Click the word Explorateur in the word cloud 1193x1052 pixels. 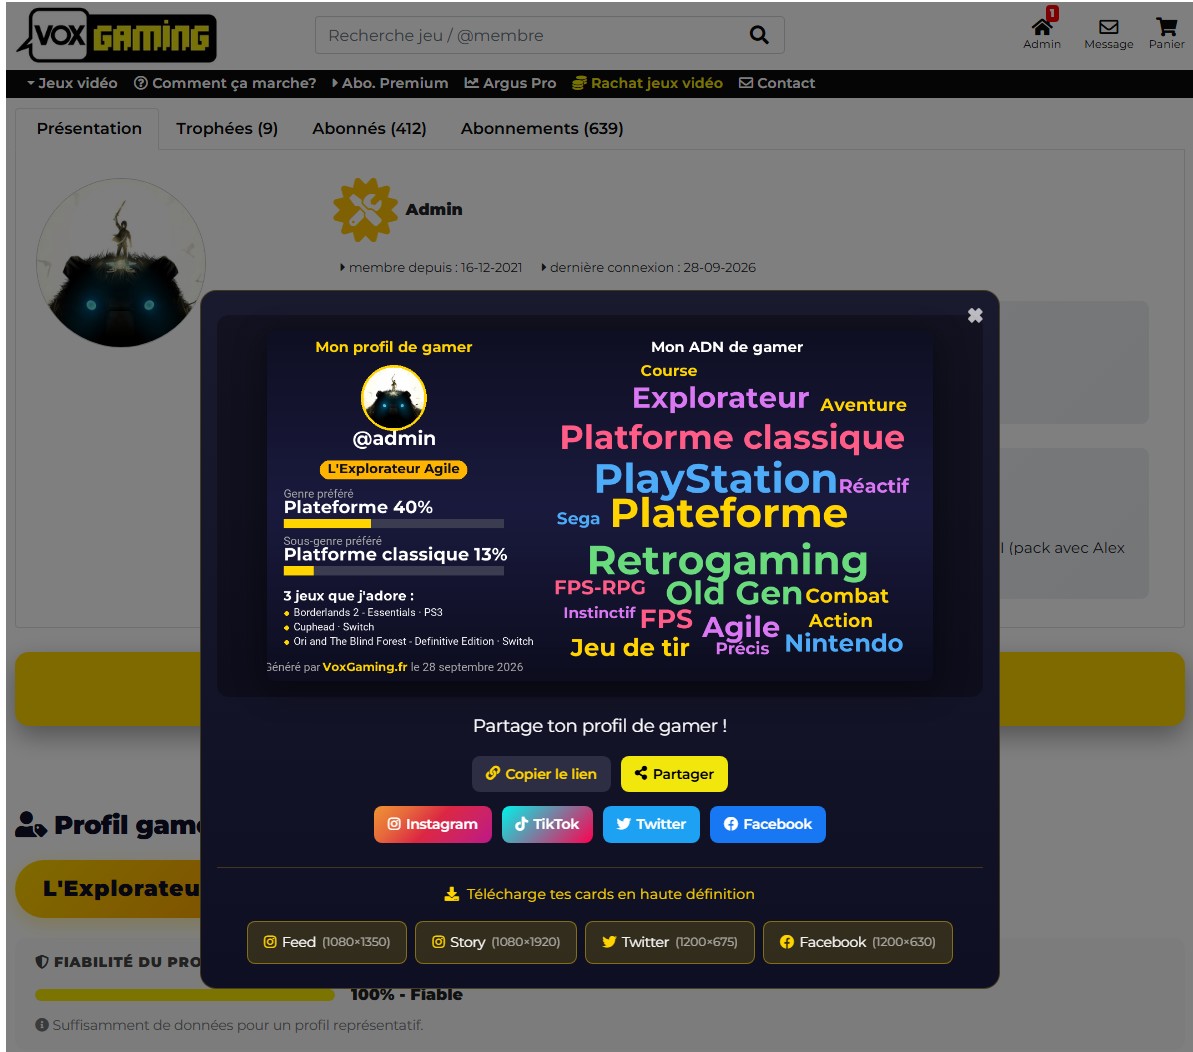tap(721, 398)
